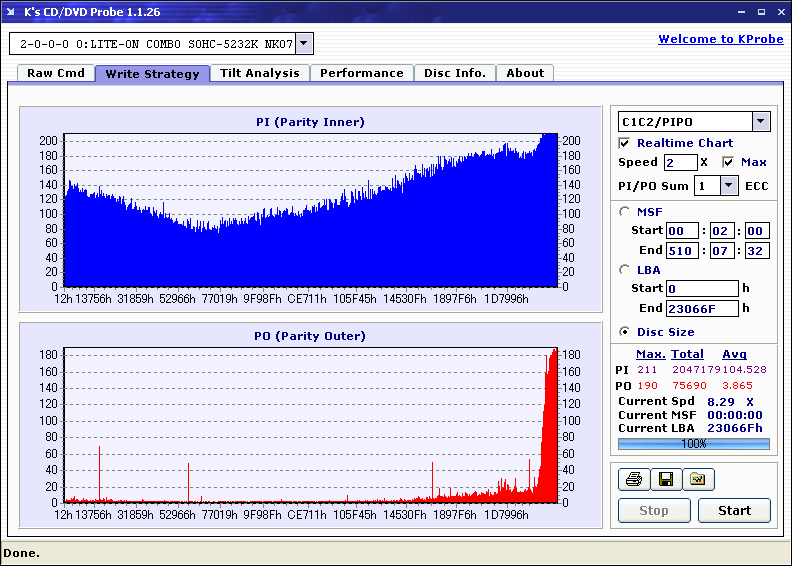The height and width of the screenshot is (566, 792).
Task: Click the print chart icon
Action: coord(634,479)
